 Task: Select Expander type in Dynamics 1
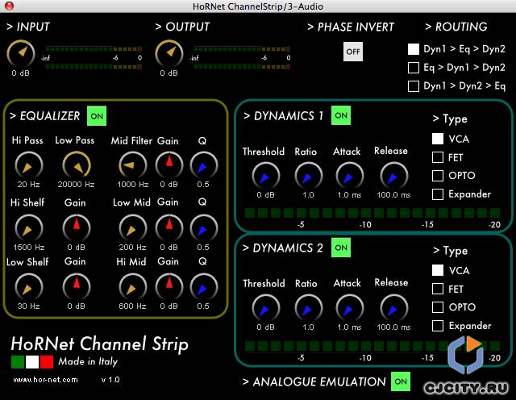point(438,194)
